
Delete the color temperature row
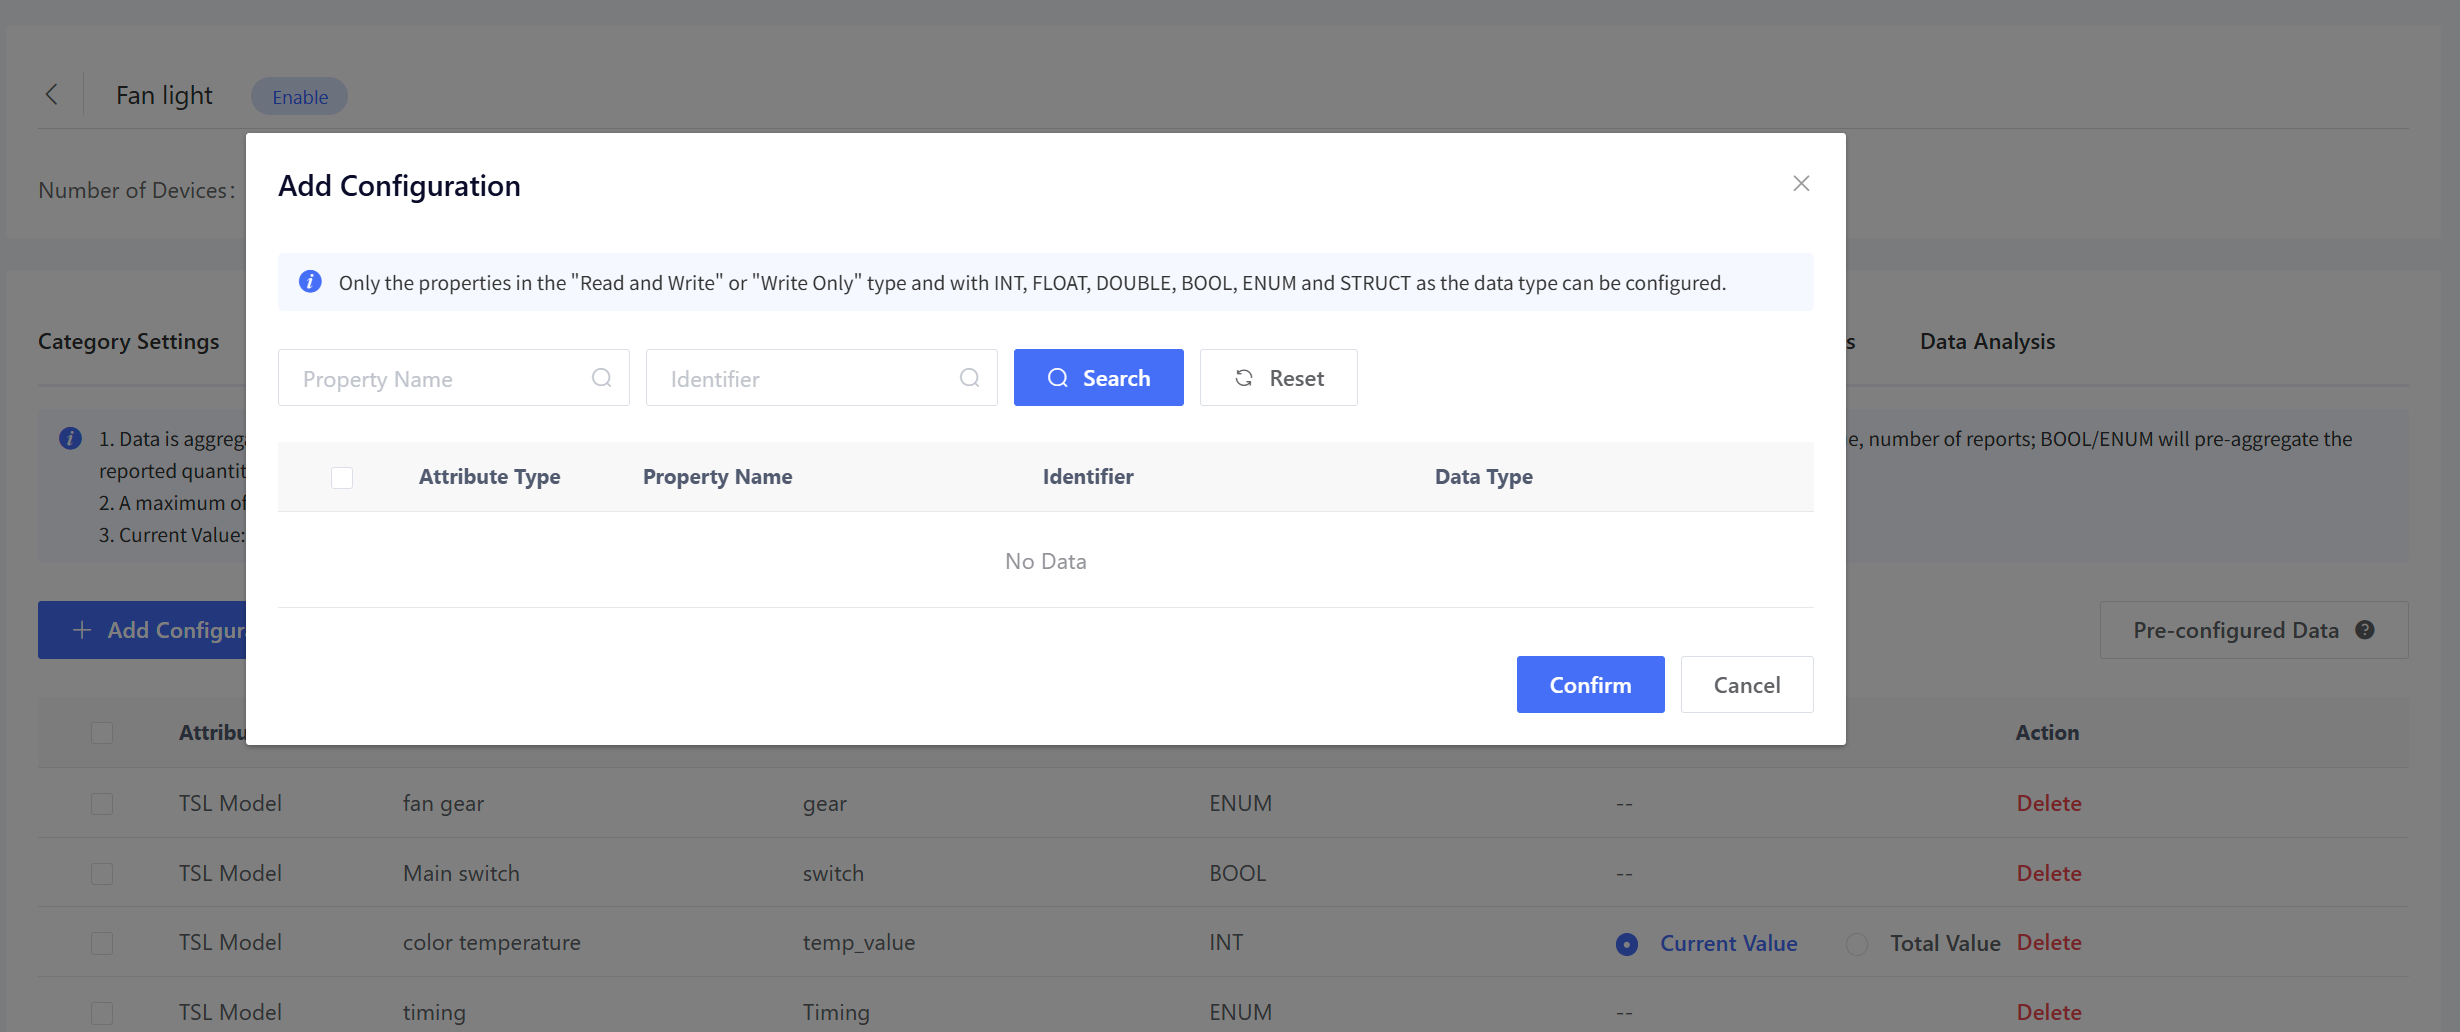pos(2049,943)
